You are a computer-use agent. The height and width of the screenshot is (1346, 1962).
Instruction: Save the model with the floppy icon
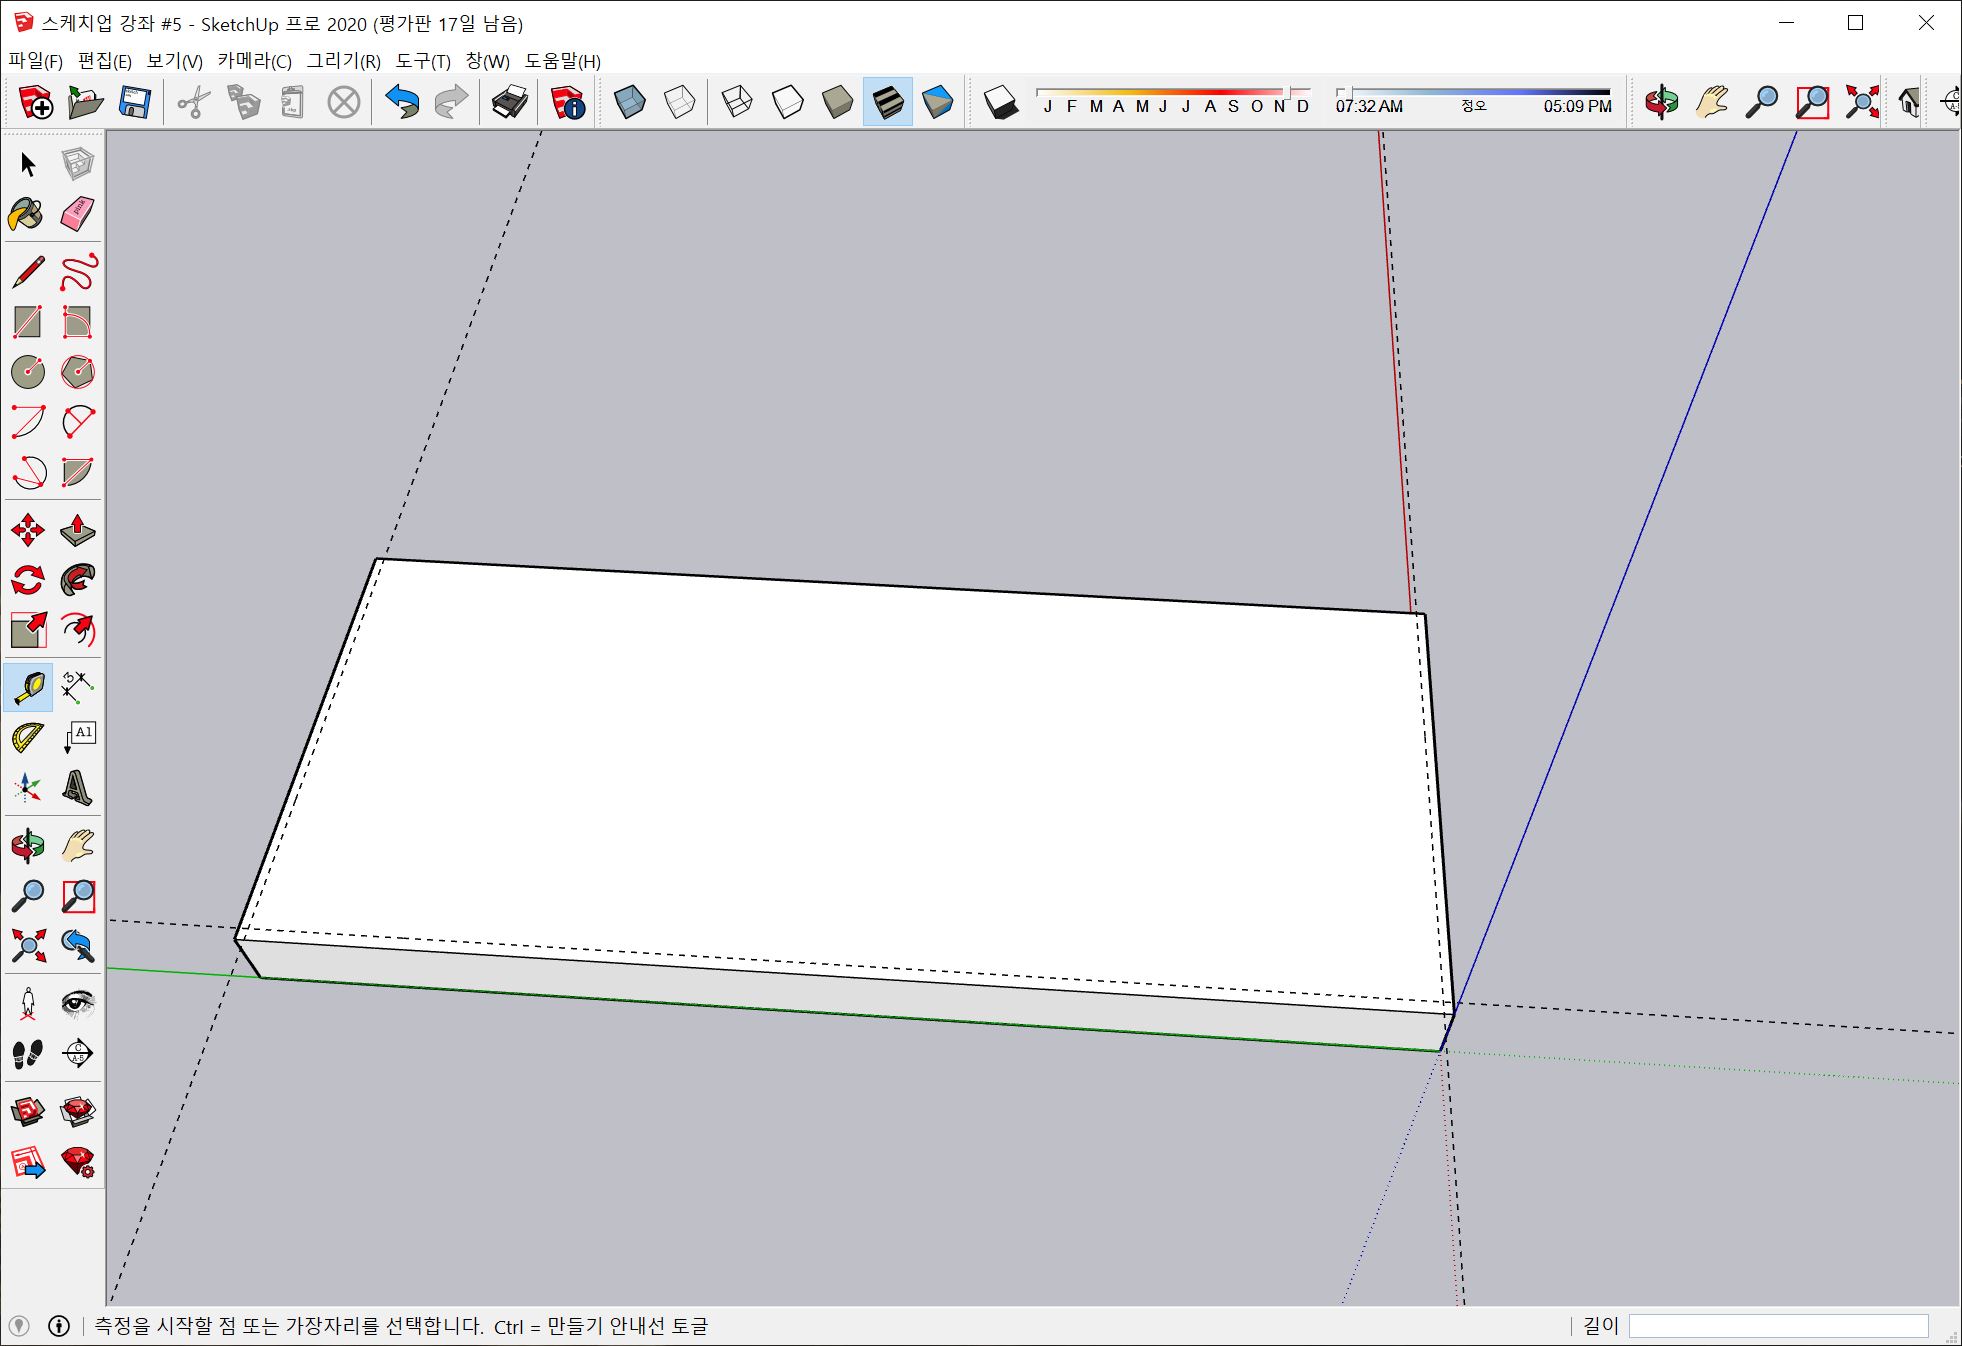[134, 102]
